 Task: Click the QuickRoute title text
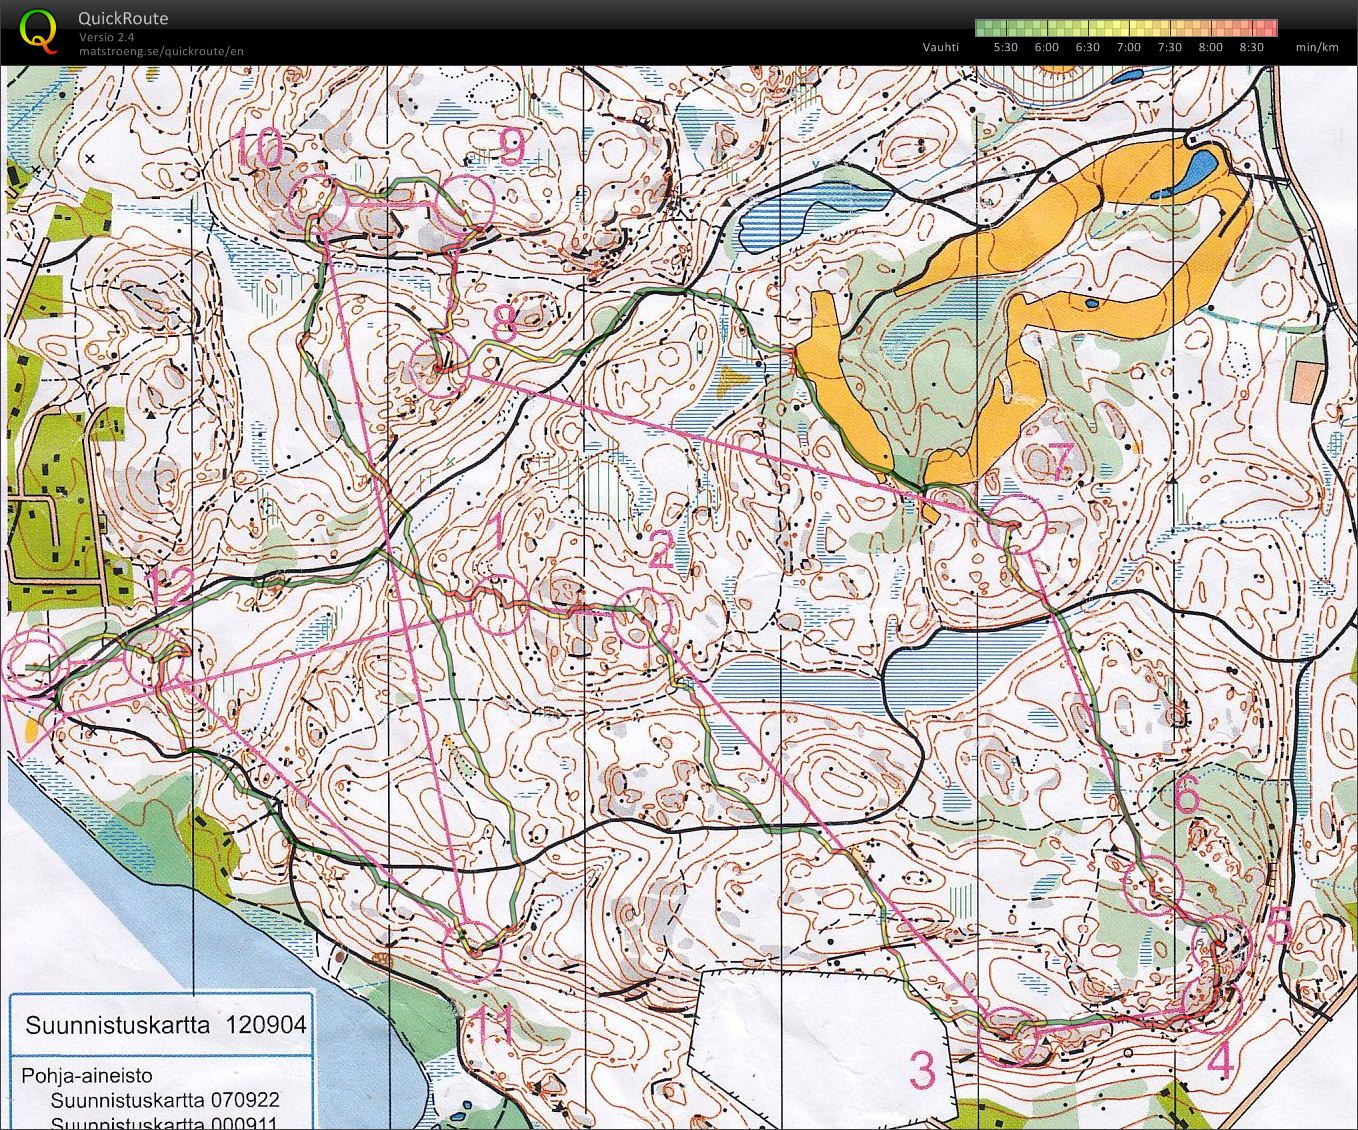[123, 18]
